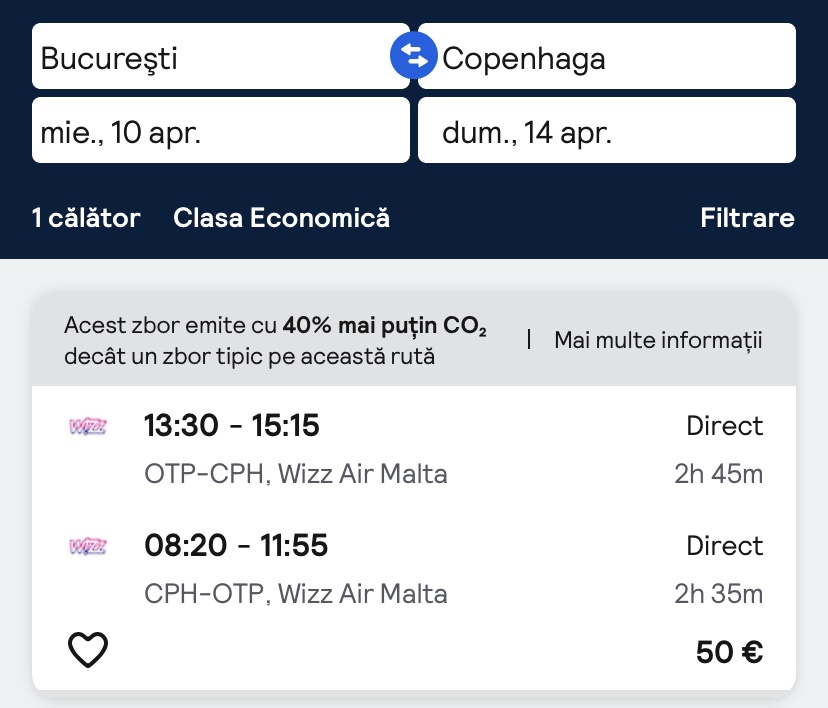Image resolution: width=828 pixels, height=708 pixels.
Task: Open Mai multe informații link
Action: (658, 340)
